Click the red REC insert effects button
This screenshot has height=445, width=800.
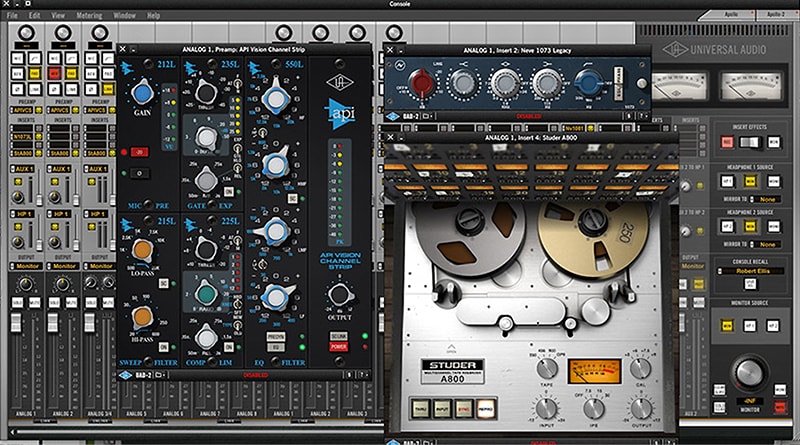pyautogui.click(x=727, y=142)
